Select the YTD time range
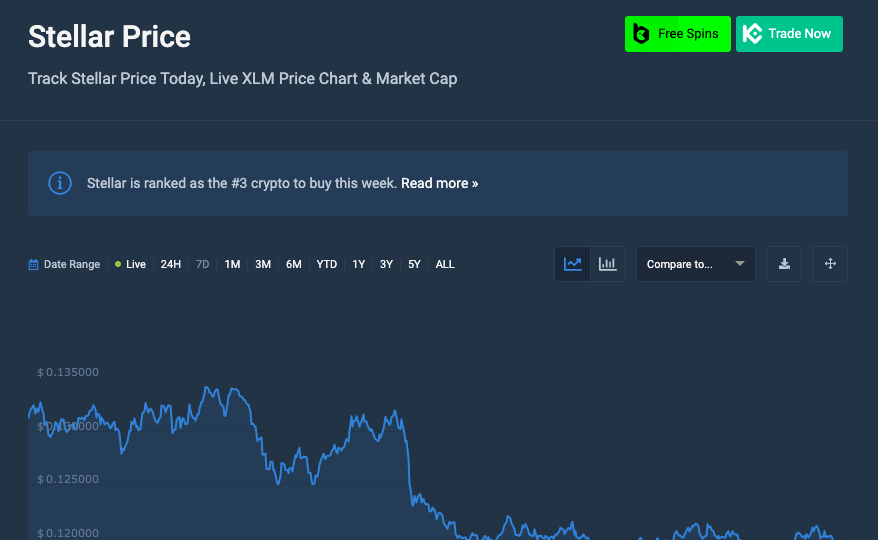This screenshot has height=540, width=878. (326, 264)
